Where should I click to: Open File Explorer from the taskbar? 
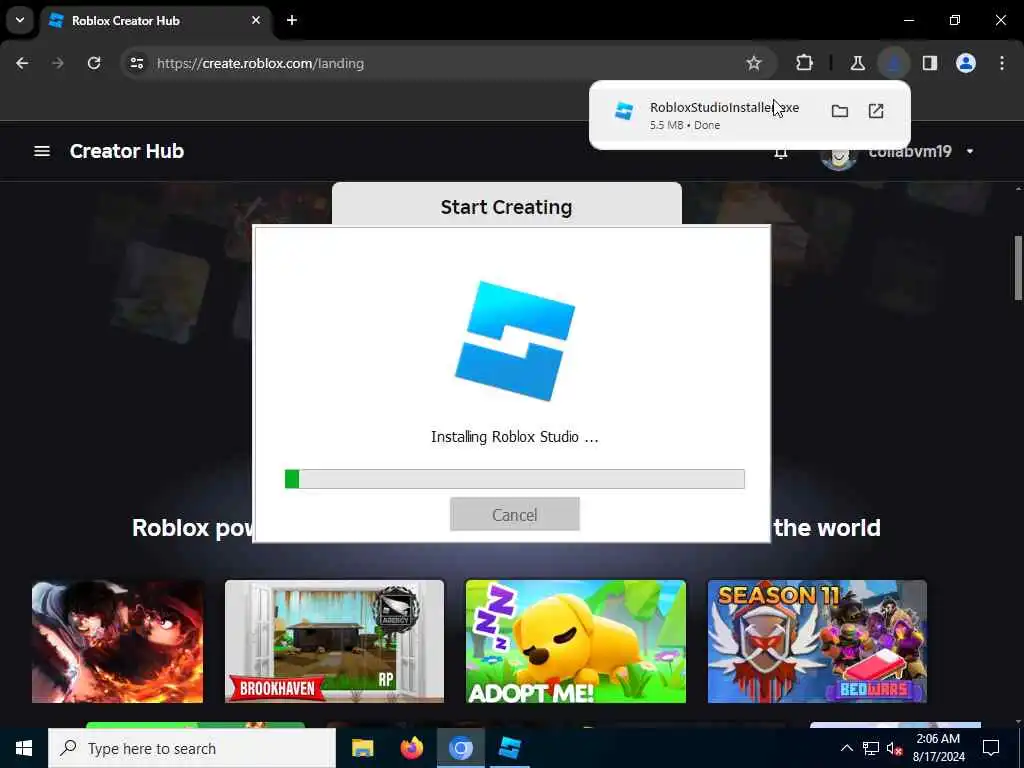pos(362,748)
